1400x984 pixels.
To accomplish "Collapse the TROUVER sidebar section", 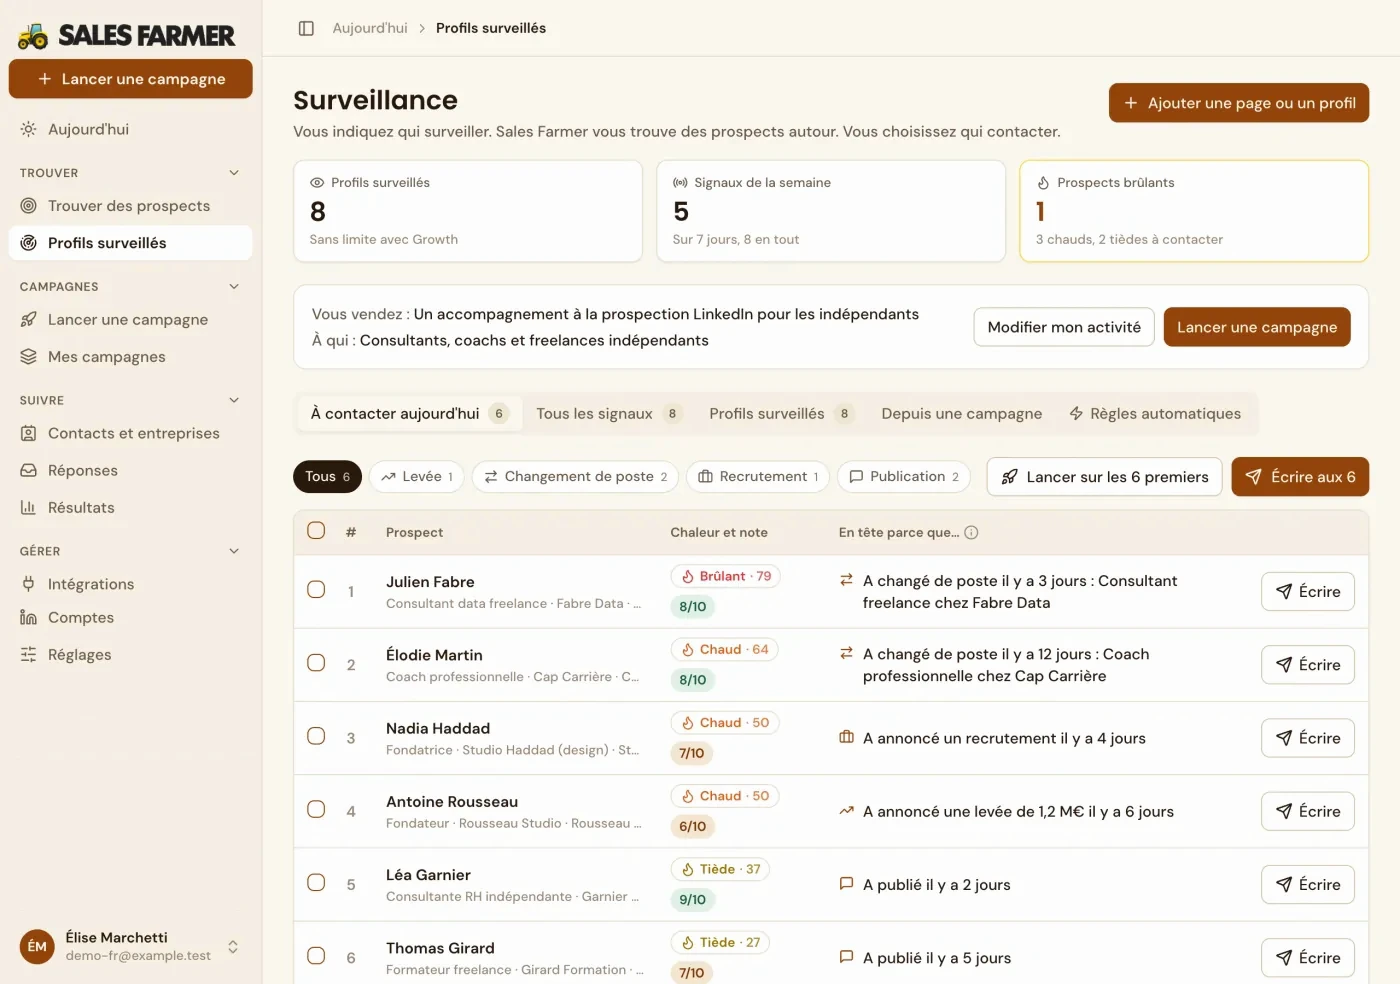I will click(x=234, y=173).
